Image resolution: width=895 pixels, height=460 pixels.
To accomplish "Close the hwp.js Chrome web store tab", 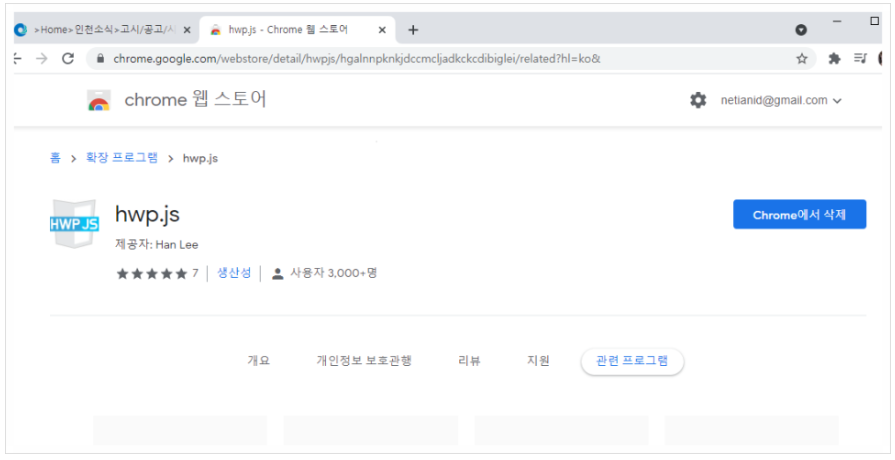I will (x=382, y=30).
